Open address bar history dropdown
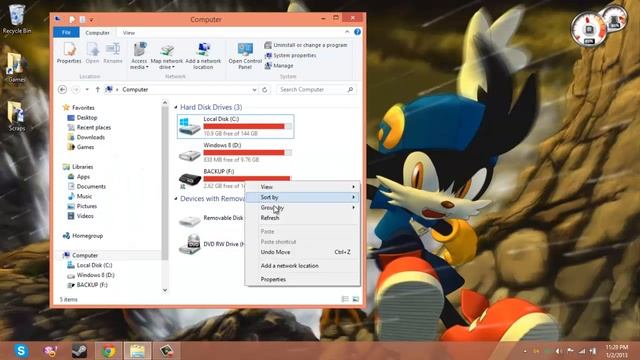 point(254,89)
